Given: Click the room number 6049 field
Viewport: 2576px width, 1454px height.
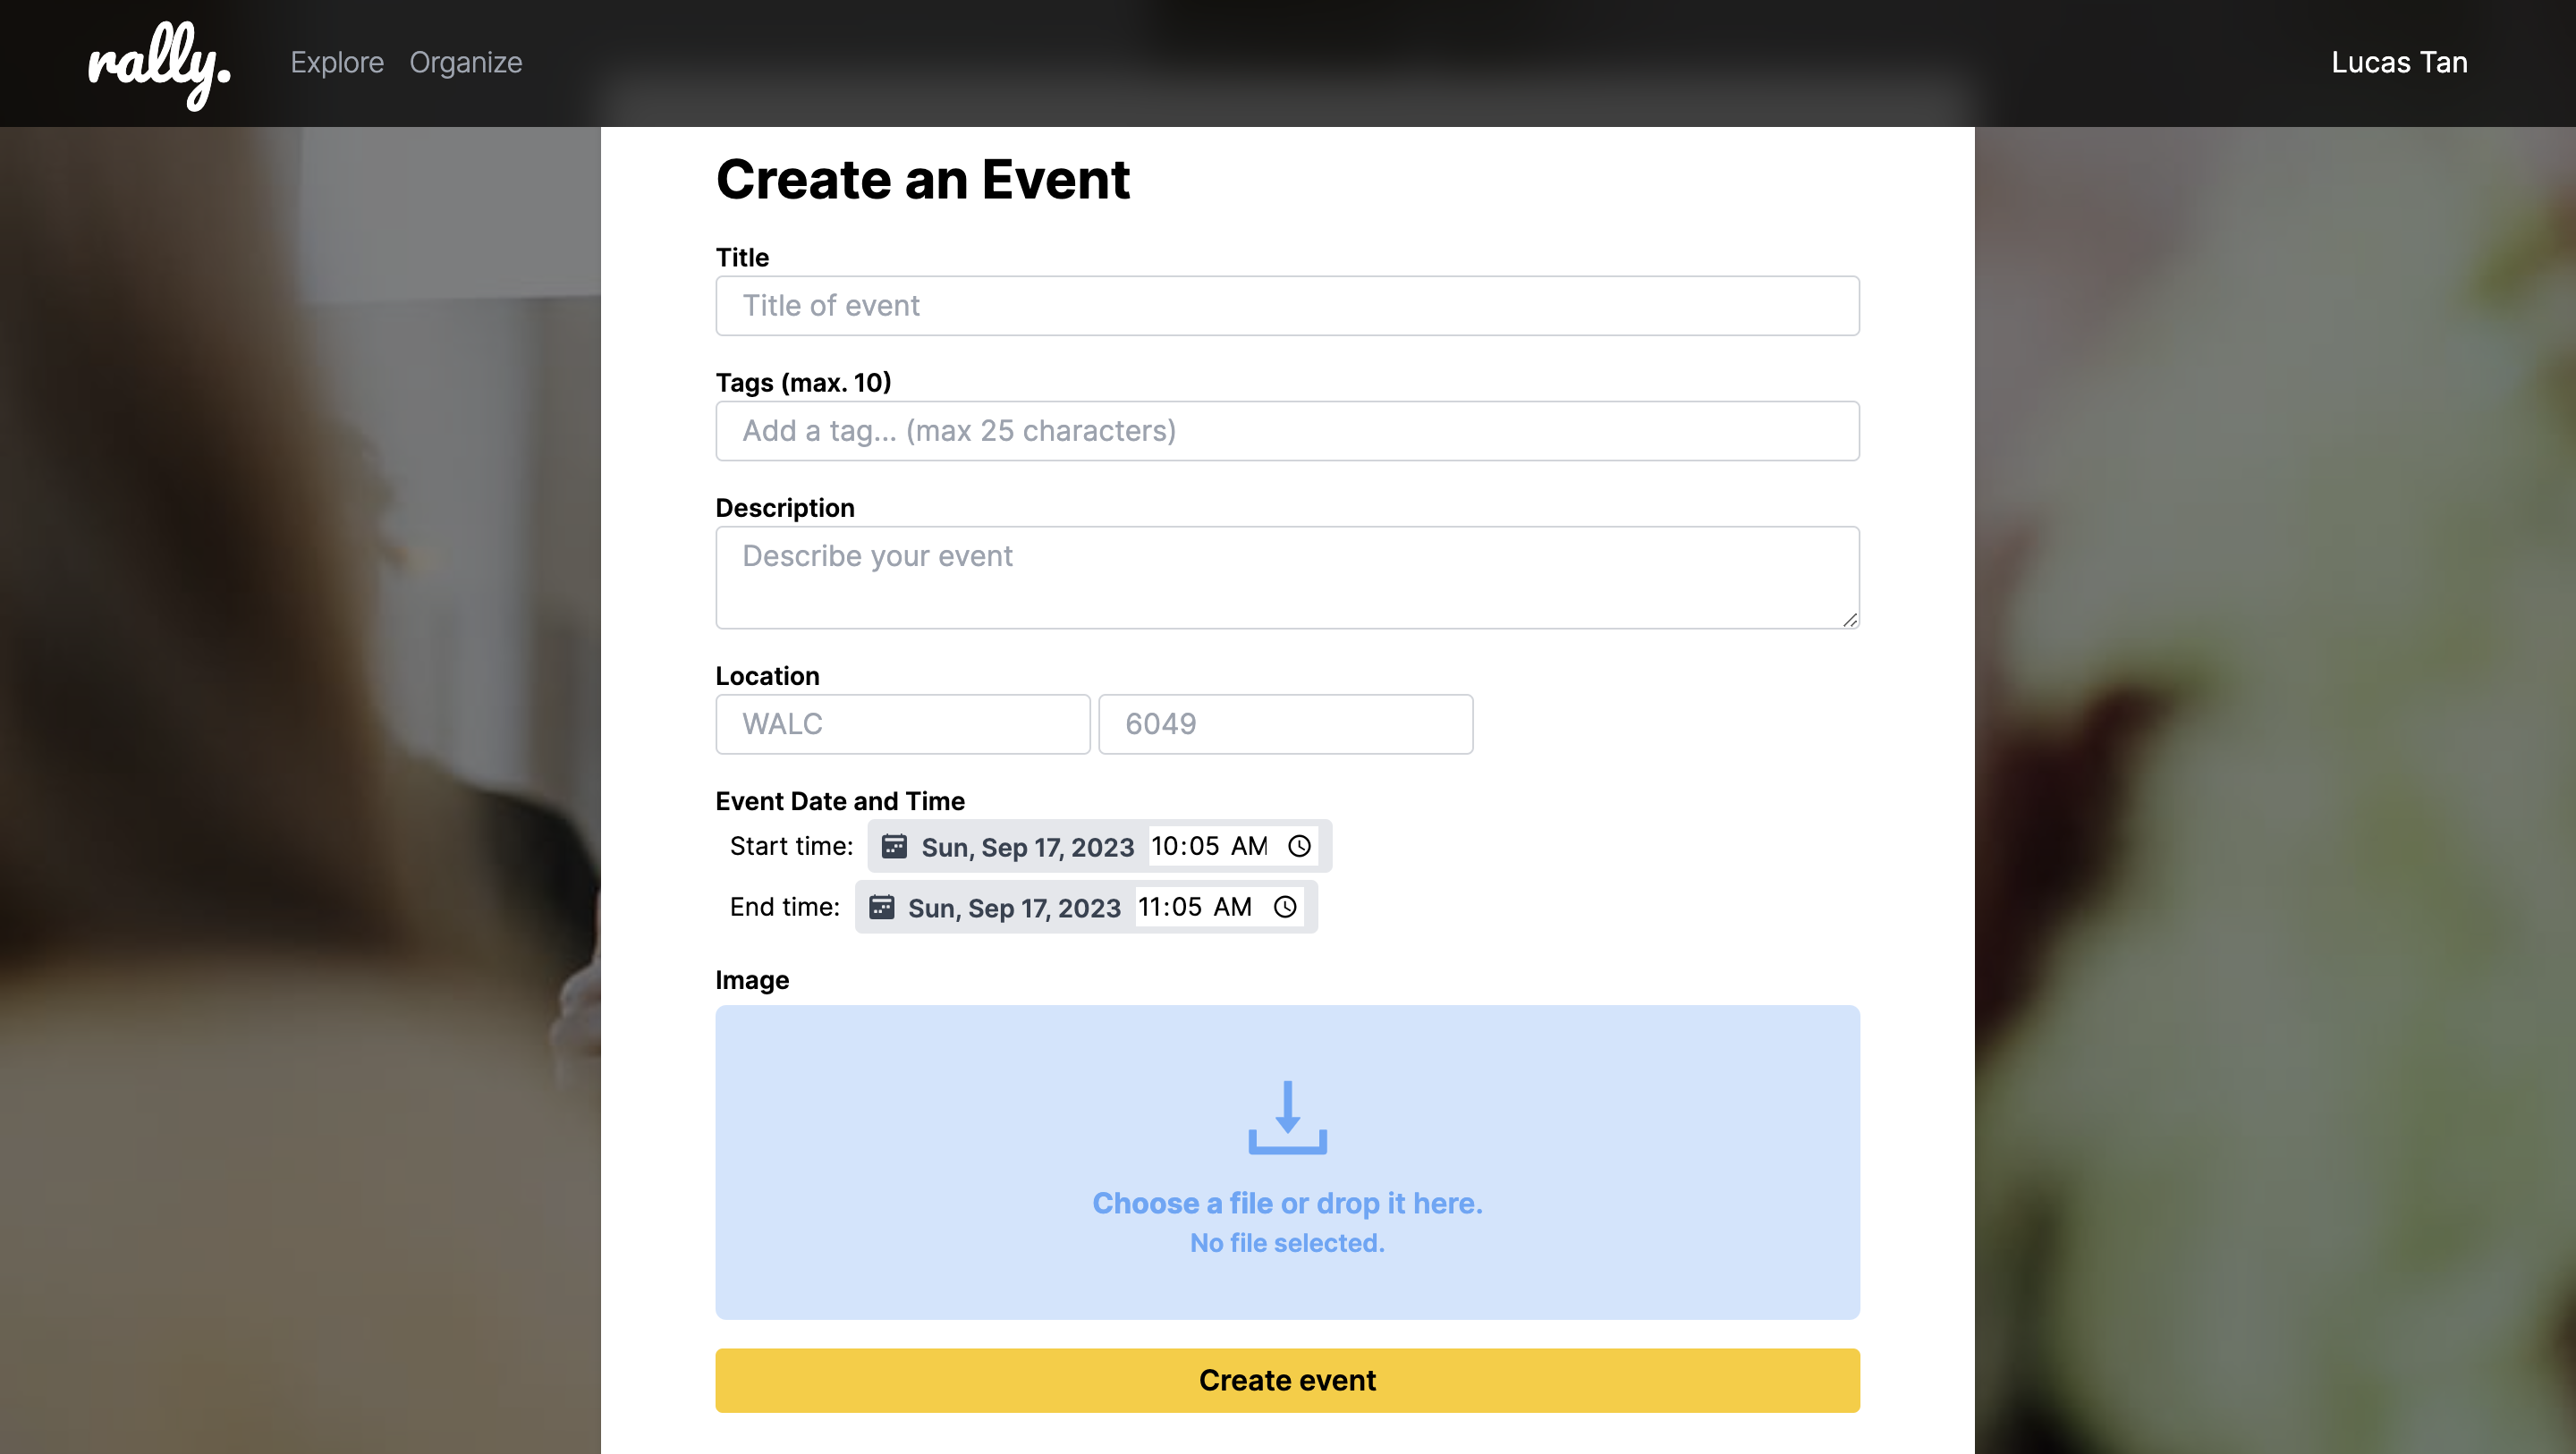Looking at the screenshot, I should pyautogui.click(x=1285, y=723).
